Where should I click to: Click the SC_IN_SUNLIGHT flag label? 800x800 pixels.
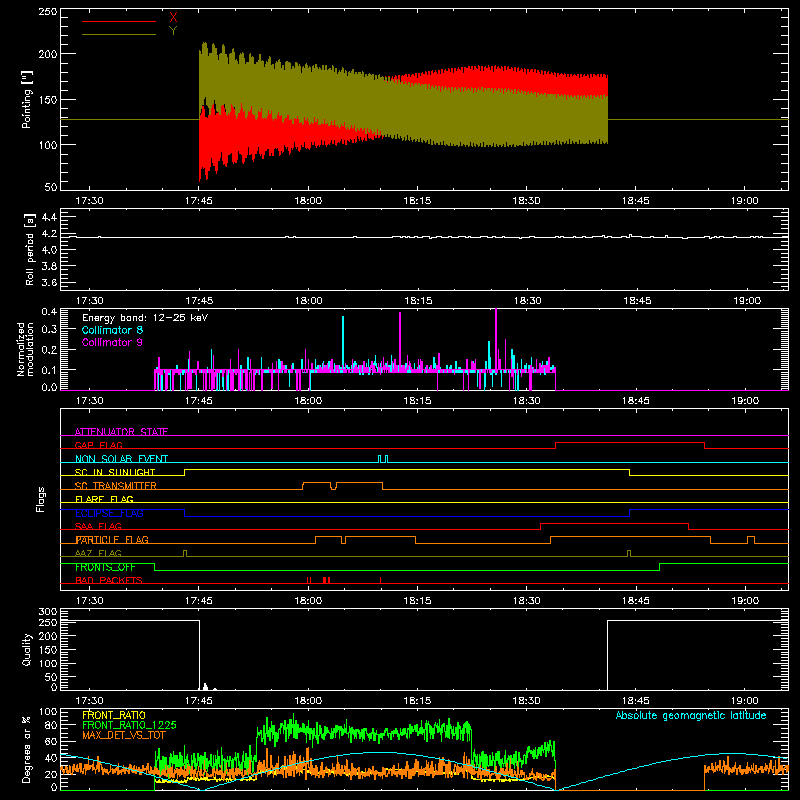[x=115, y=472]
